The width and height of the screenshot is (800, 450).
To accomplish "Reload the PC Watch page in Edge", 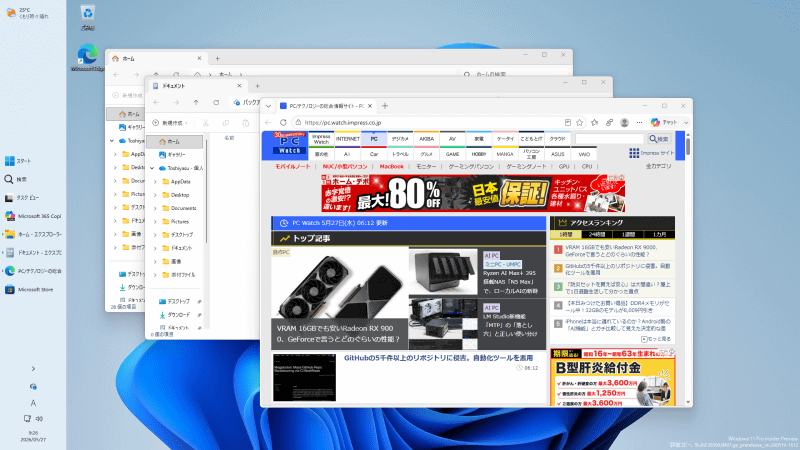I will click(x=283, y=122).
